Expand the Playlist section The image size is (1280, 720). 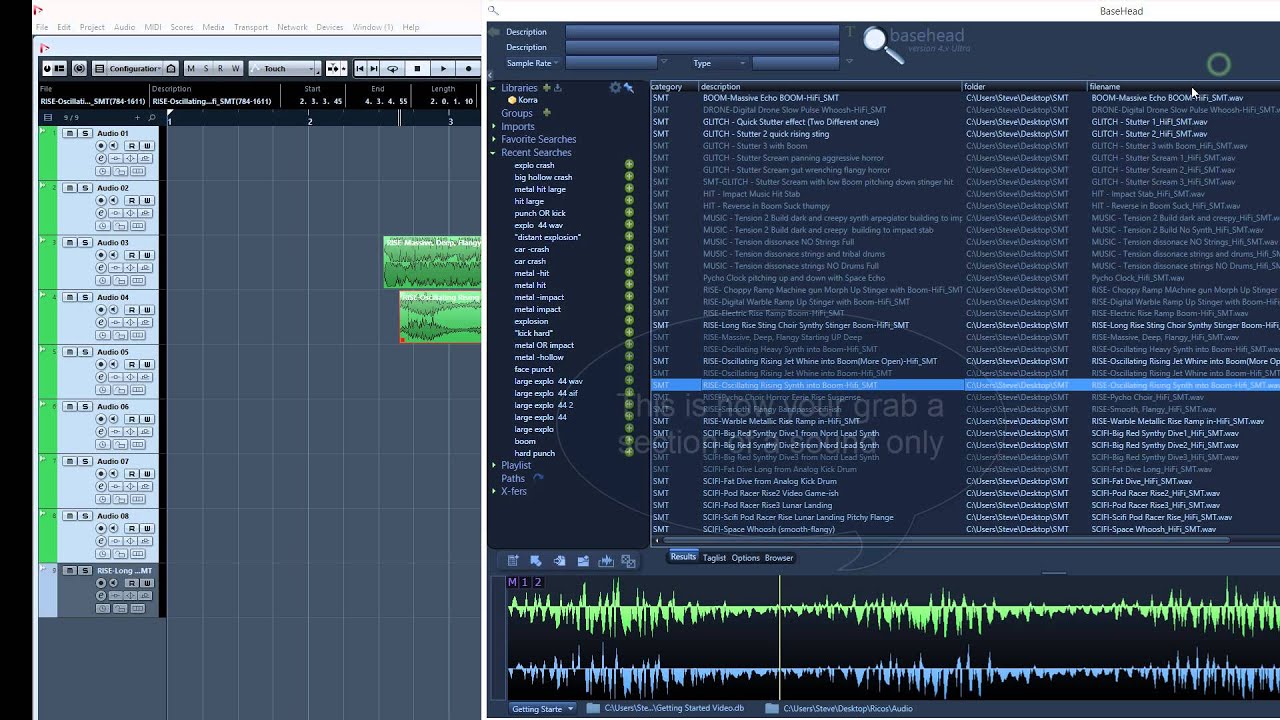click(x=493, y=465)
